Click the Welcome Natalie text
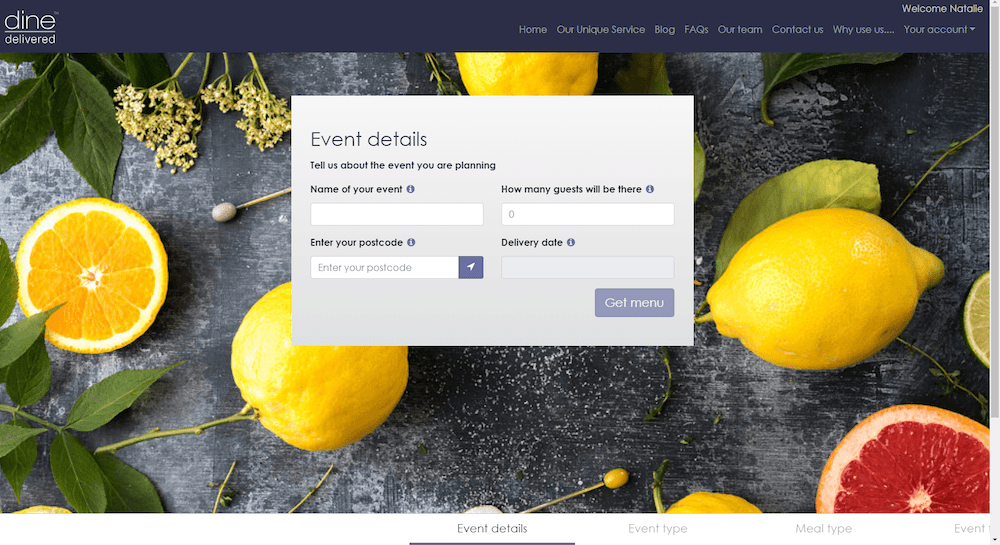Screen dimensions: 1000x545 tap(942, 8)
